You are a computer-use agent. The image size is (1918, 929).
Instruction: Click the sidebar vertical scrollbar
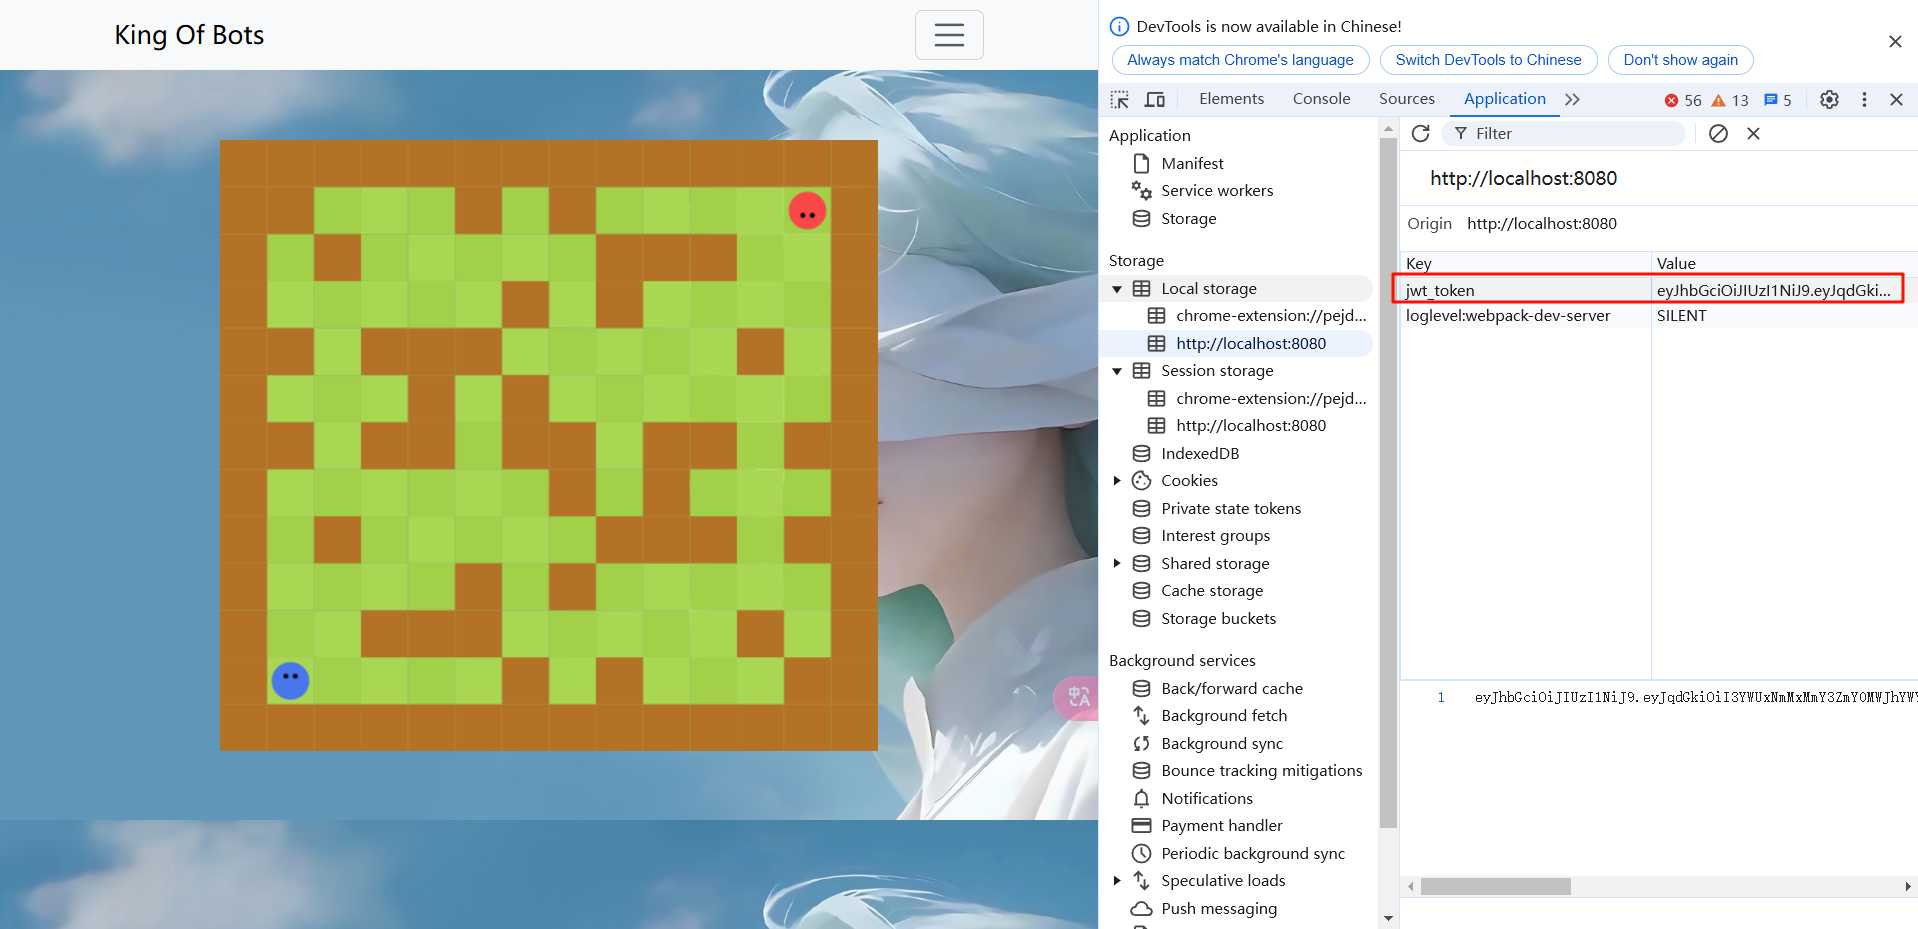[1388, 483]
